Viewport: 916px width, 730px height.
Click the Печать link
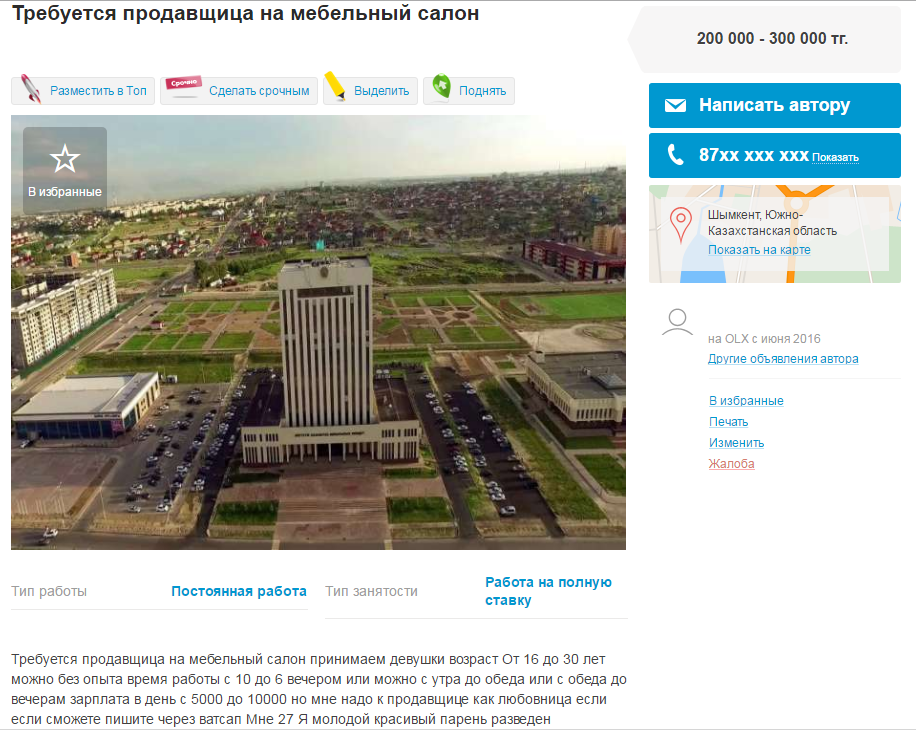728,422
